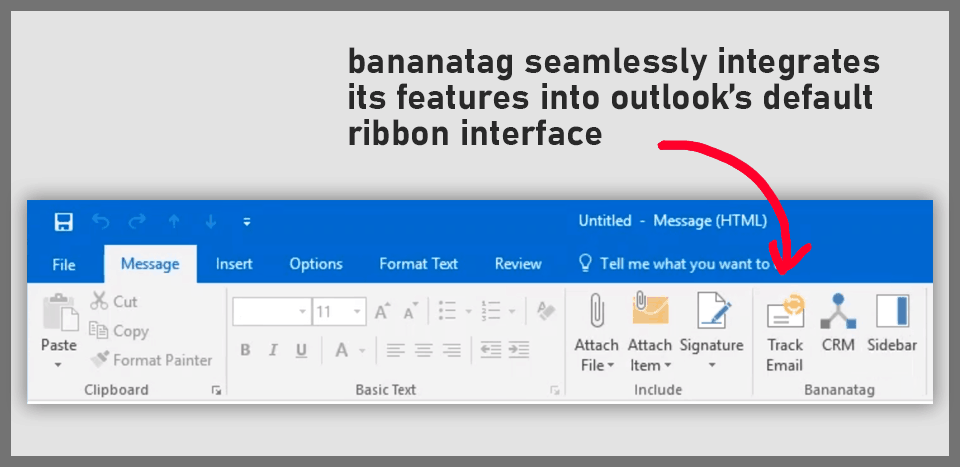Open the Clipboard group dialog launcher
The height and width of the screenshot is (467, 960).
pyautogui.click(x=216, y=391)
